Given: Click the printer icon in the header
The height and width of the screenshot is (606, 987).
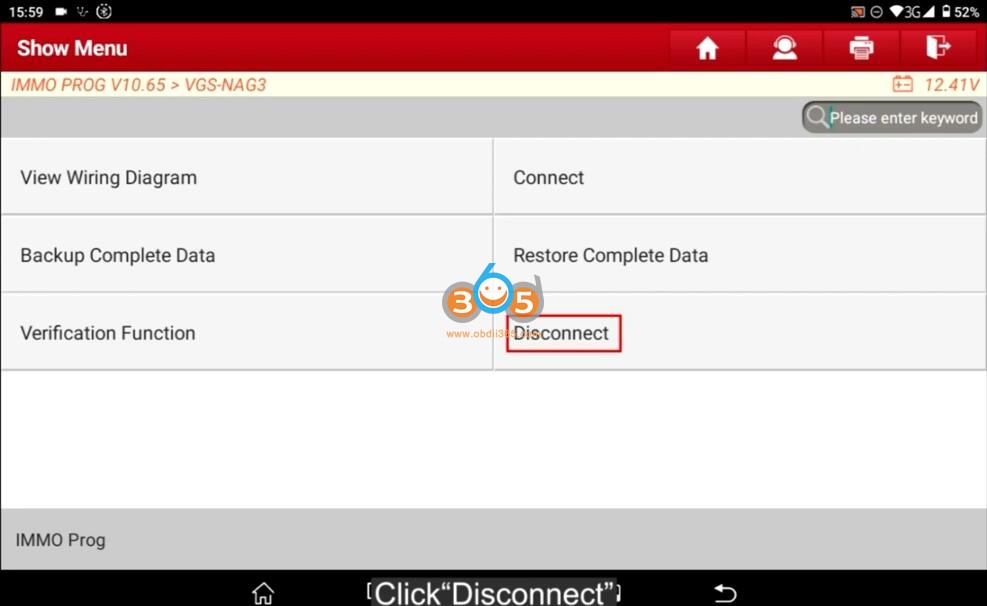Looking at the screenshot, I should [861, 48].
